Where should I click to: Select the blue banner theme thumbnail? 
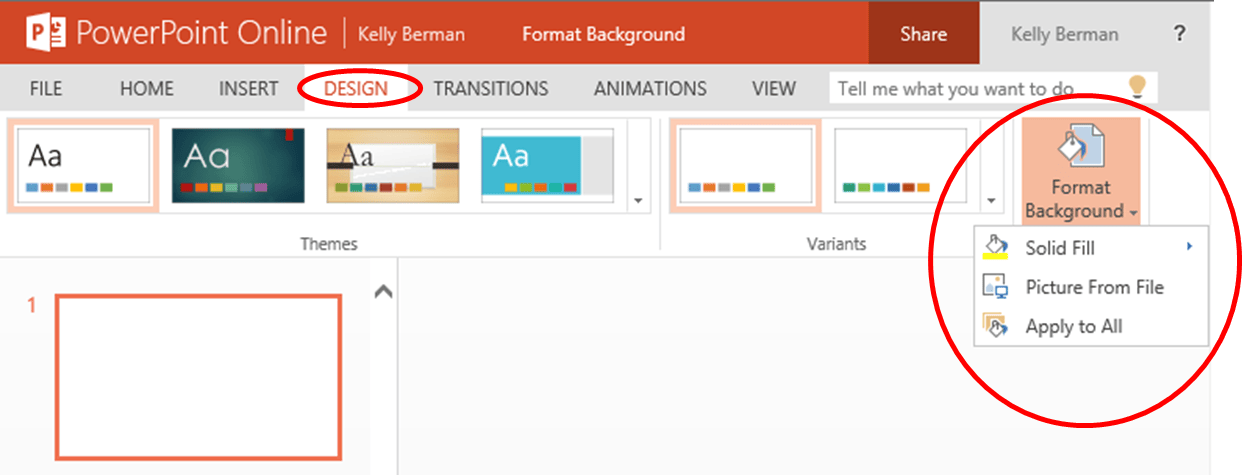point(548,166)
